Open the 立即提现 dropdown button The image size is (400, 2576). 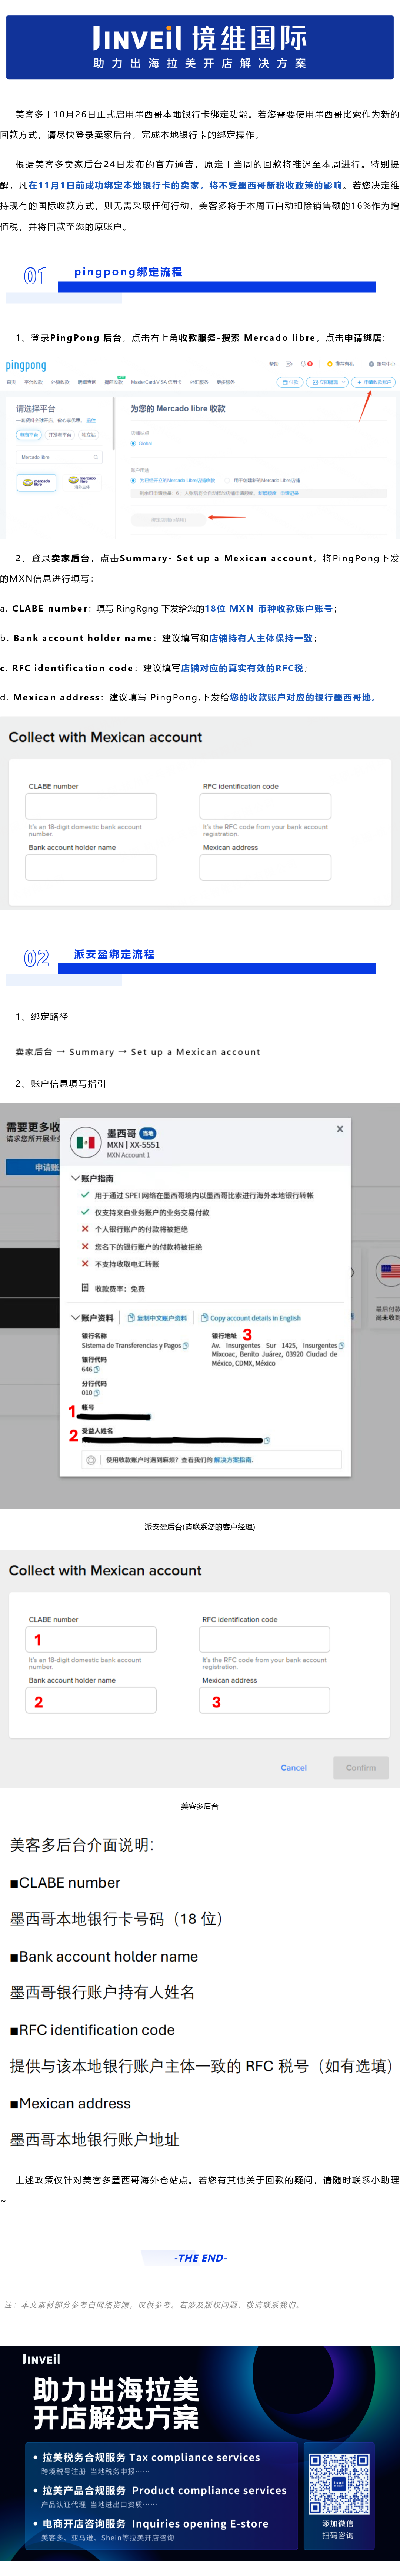(327, 382)
